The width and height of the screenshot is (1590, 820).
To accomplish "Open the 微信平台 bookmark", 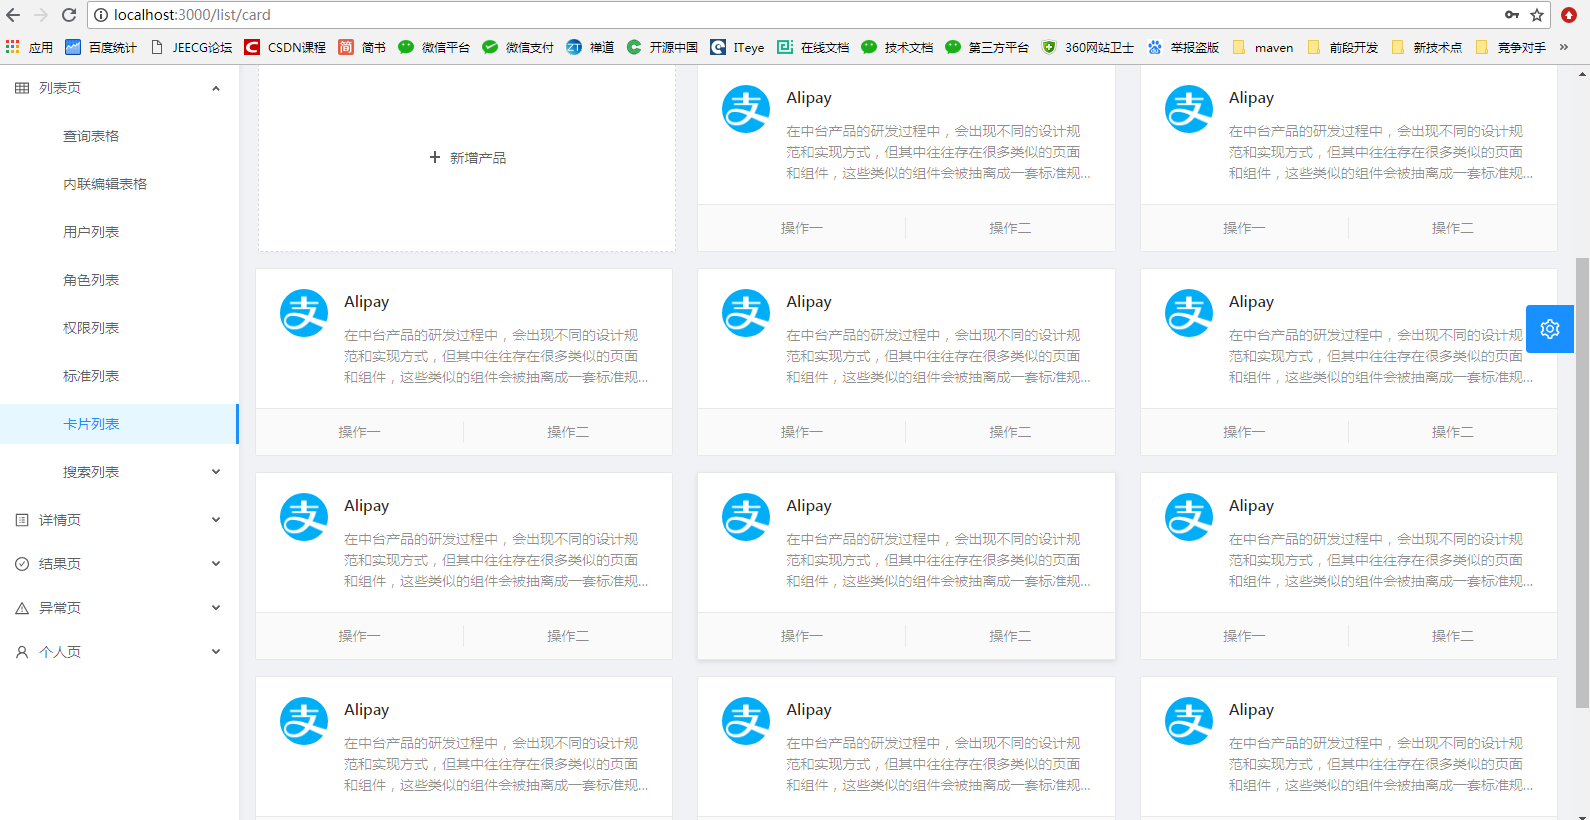I will pos(434,47).
